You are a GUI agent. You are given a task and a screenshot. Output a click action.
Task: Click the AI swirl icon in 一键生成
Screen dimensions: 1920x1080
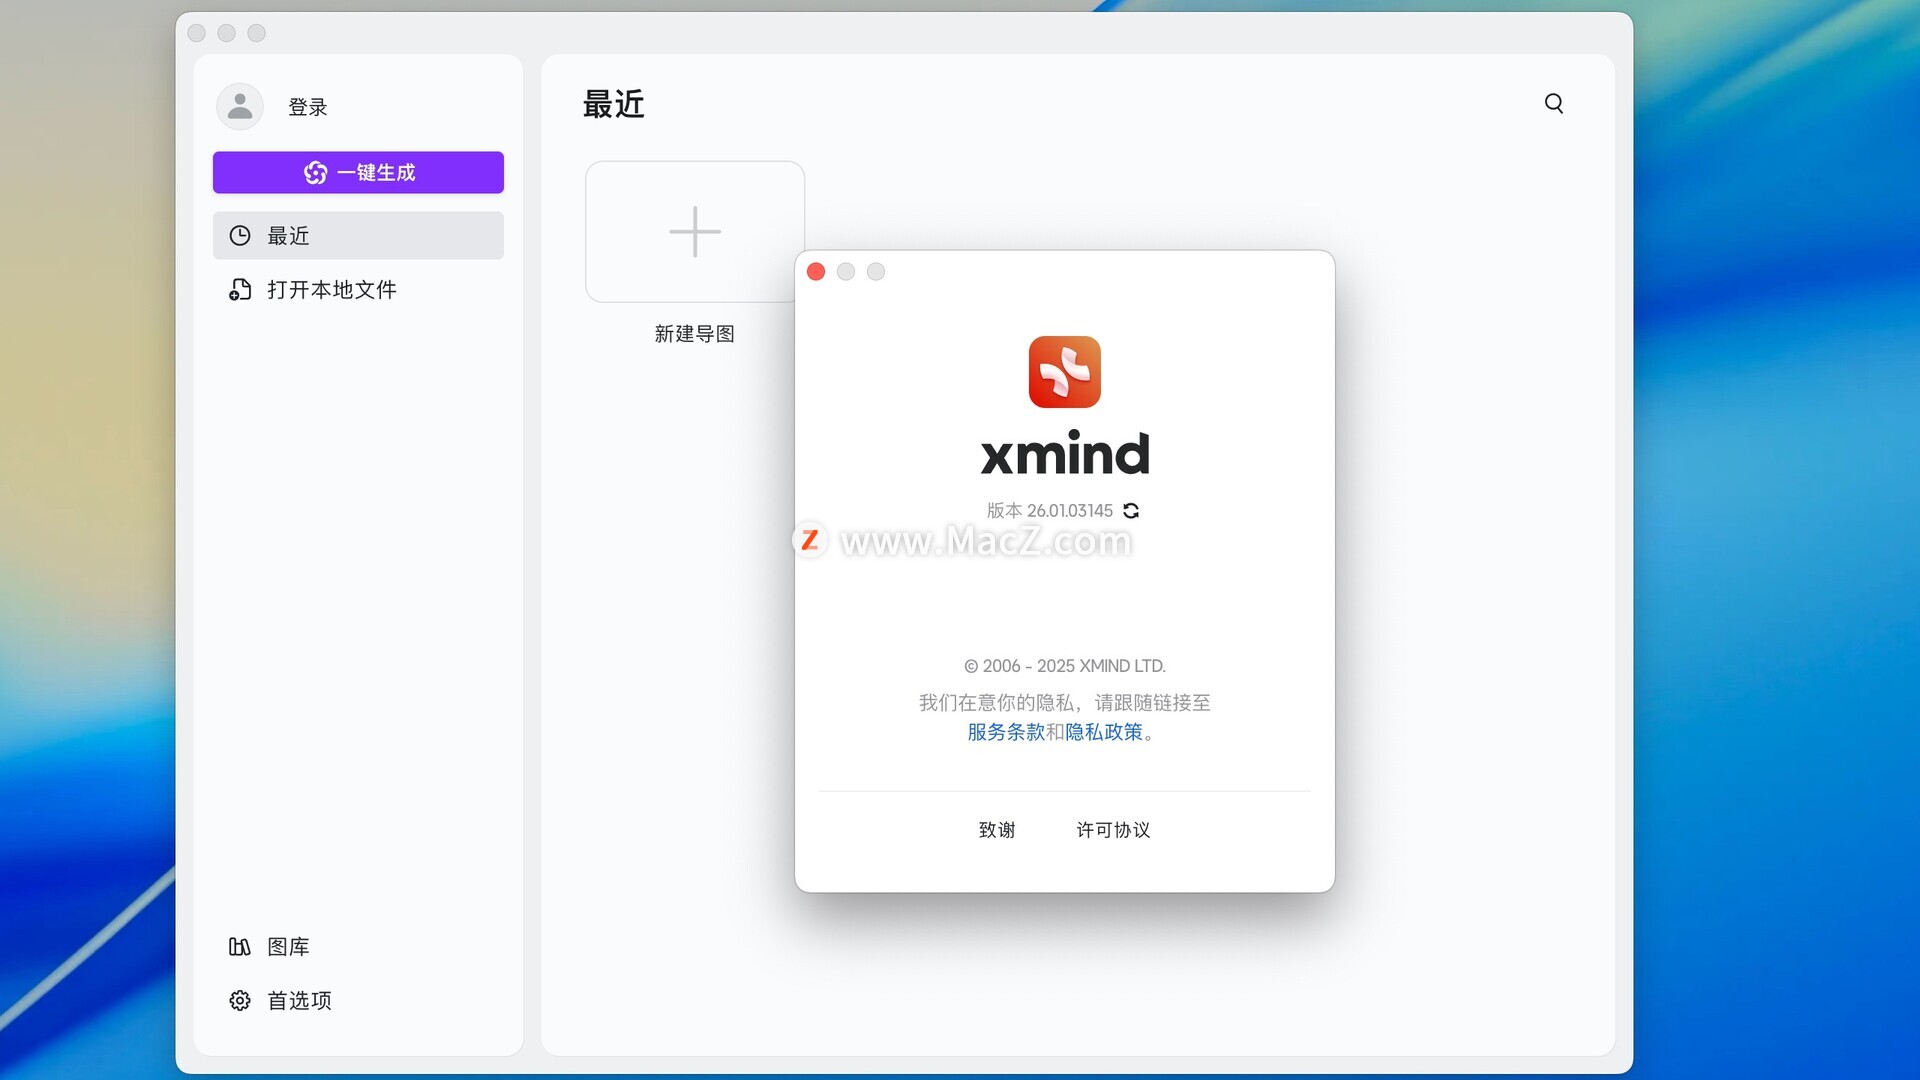(315, 173)
